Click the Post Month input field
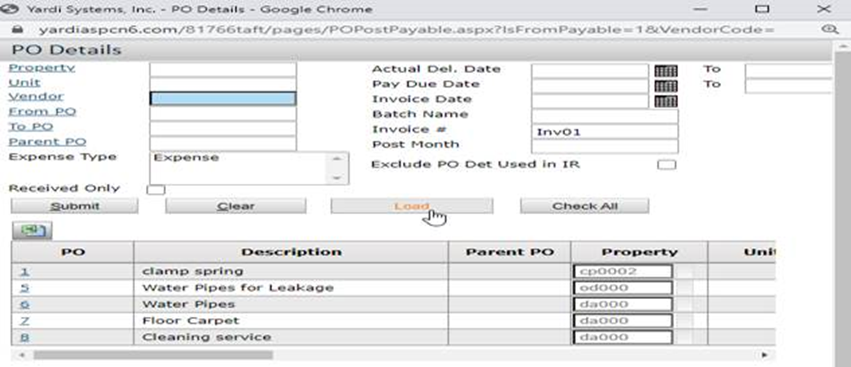This screenshot has height=367, width=851. coord(605,147)
